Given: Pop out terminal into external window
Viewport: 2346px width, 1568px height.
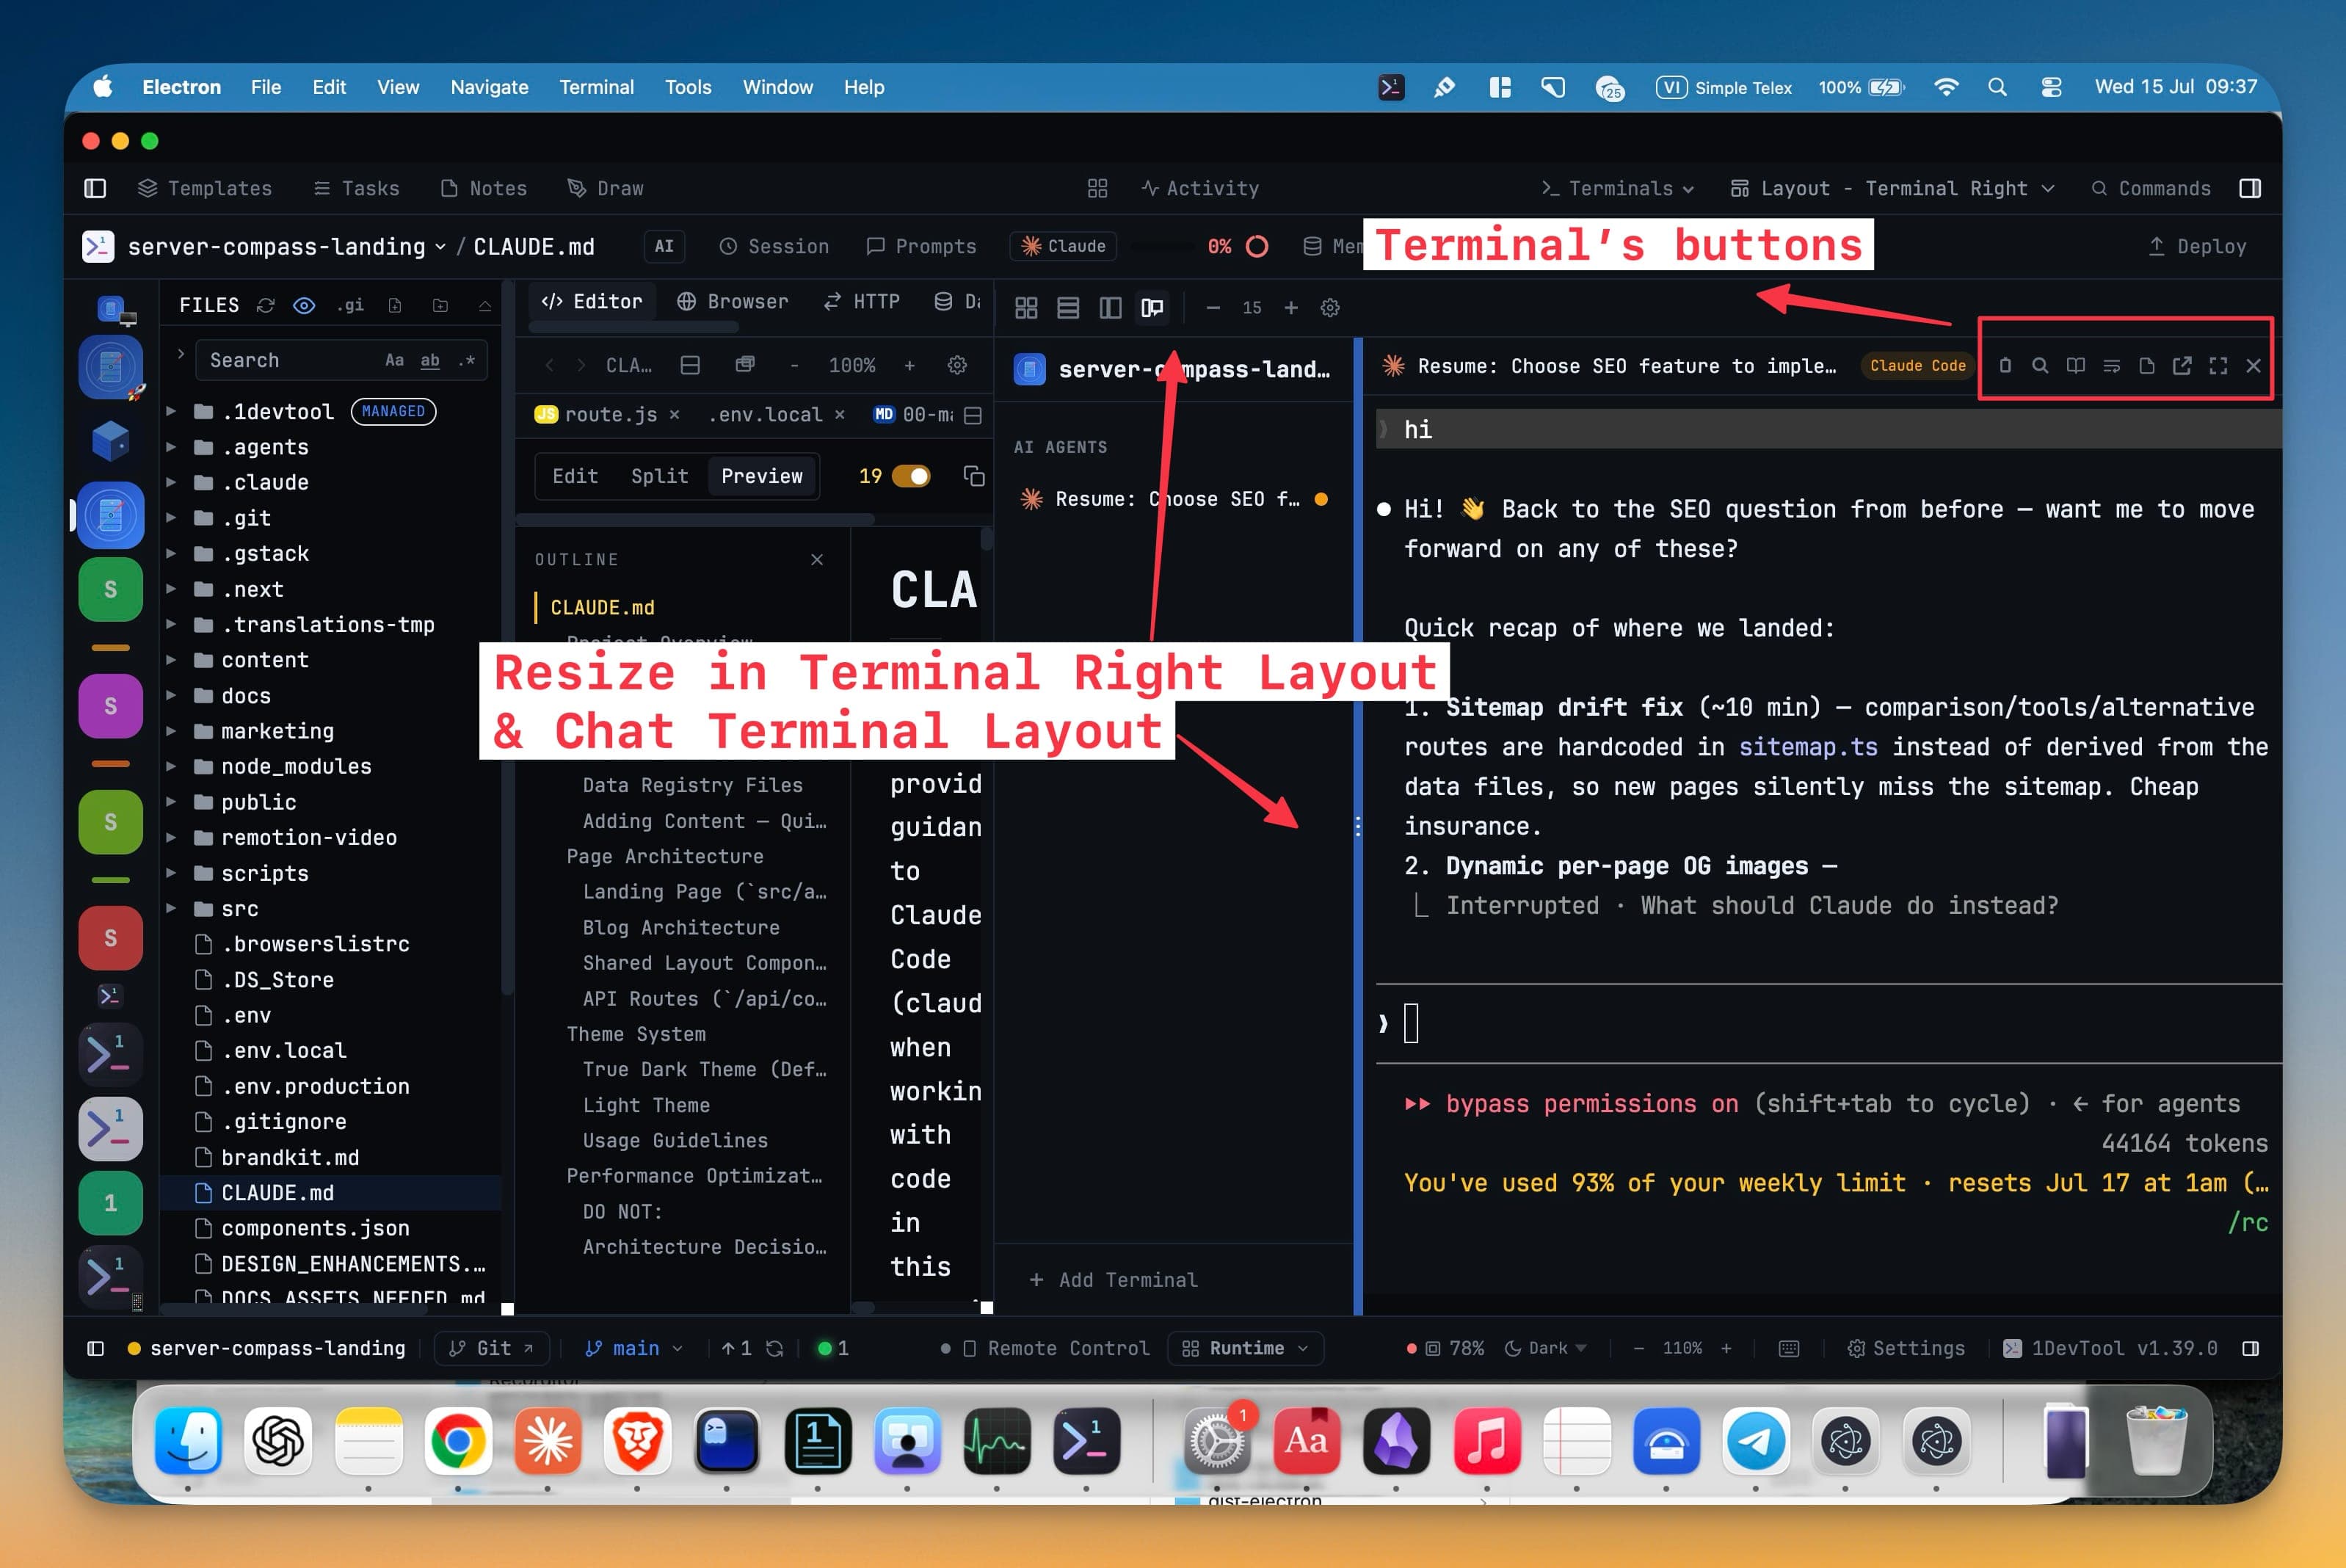Looking at the screenshot, I should (x=2182, y=366).
